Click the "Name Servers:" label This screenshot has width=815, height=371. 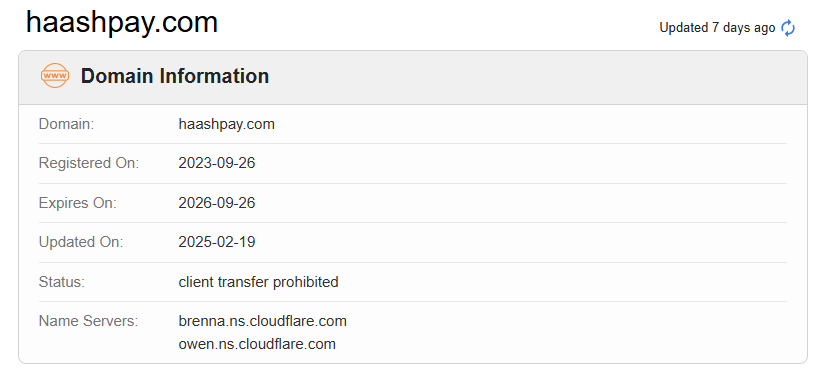coord(88,321)
